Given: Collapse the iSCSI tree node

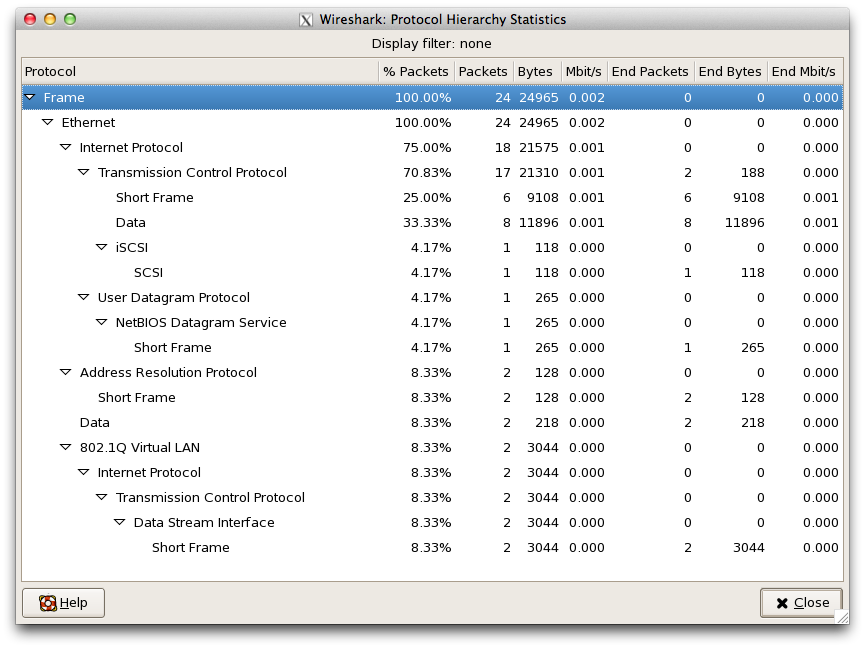Looking at the screenshot, I should click(102, 248).
